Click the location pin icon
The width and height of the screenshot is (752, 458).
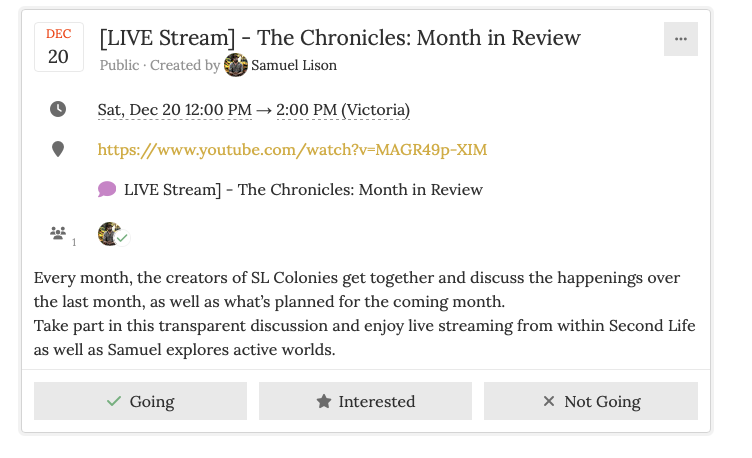click(58, 150)
